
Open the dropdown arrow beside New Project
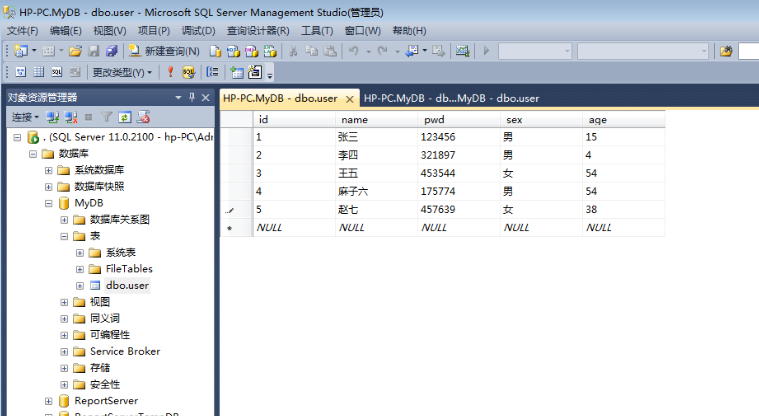tap(34, 51)
